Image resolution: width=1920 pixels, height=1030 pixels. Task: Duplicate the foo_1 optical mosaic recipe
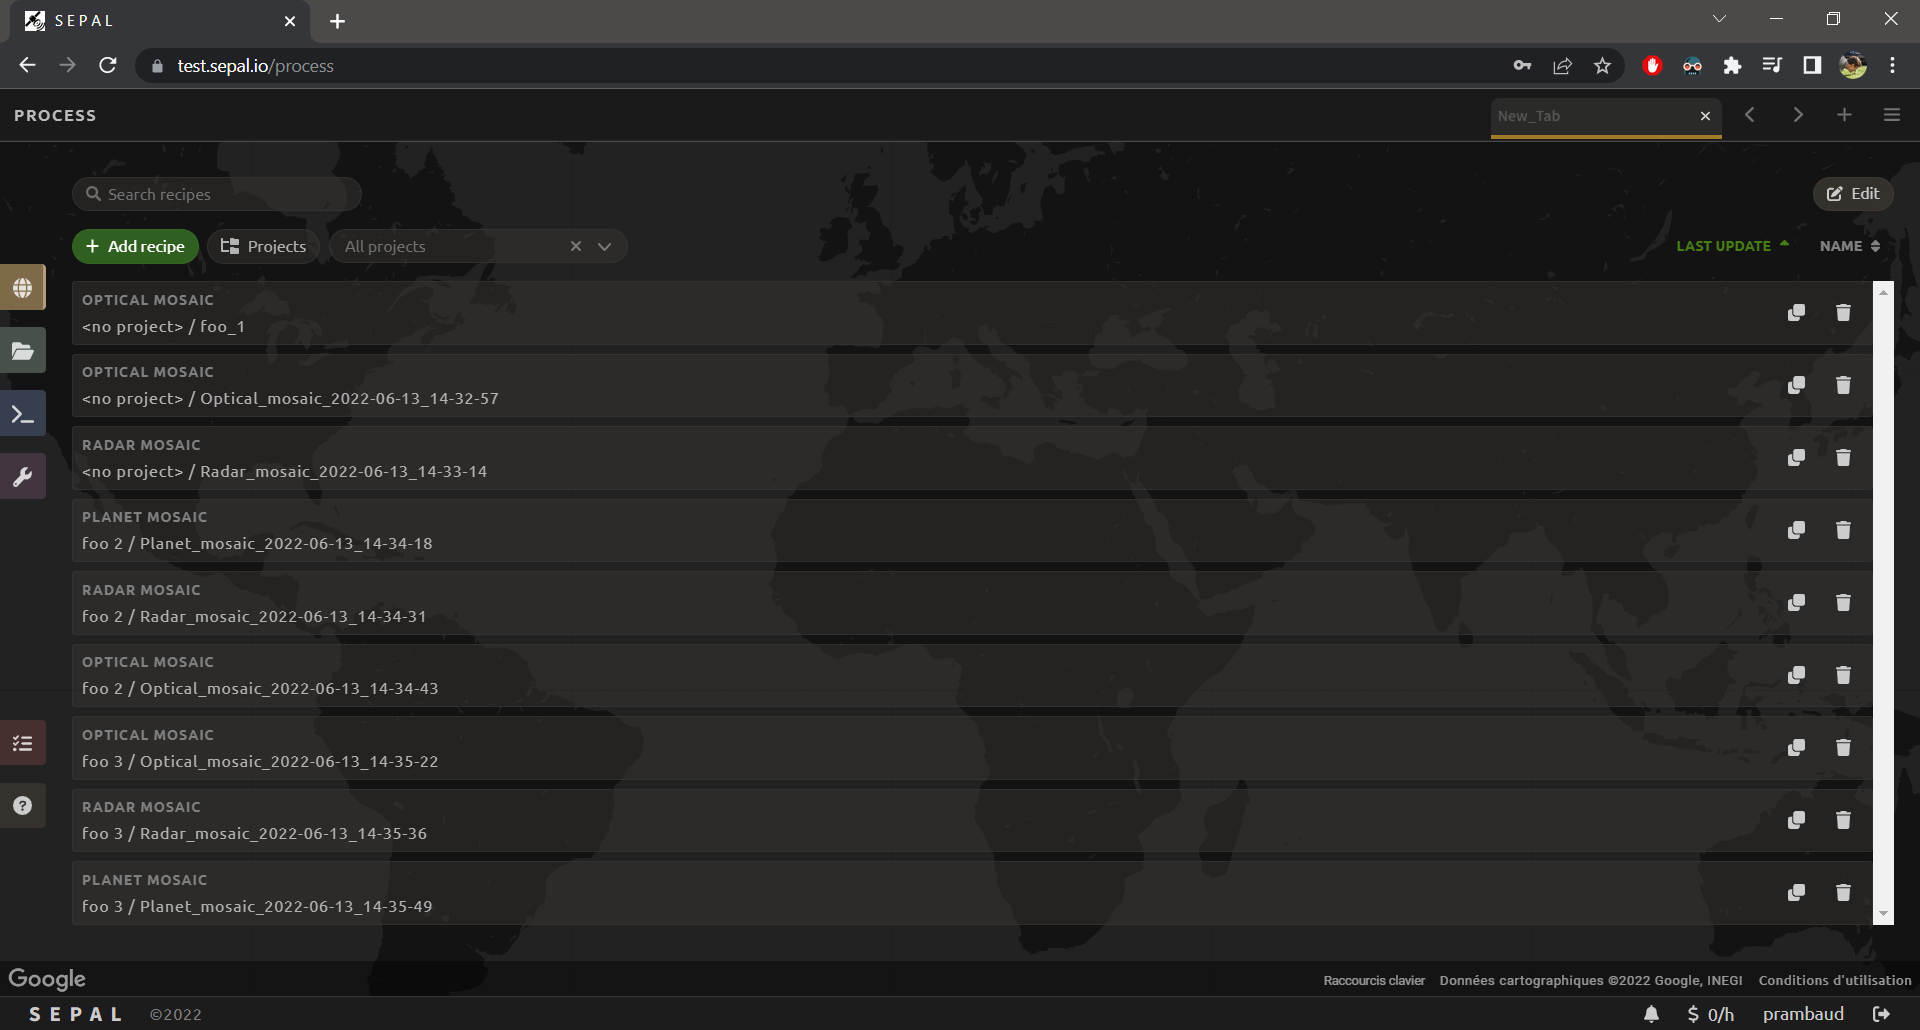(1796, 313)
